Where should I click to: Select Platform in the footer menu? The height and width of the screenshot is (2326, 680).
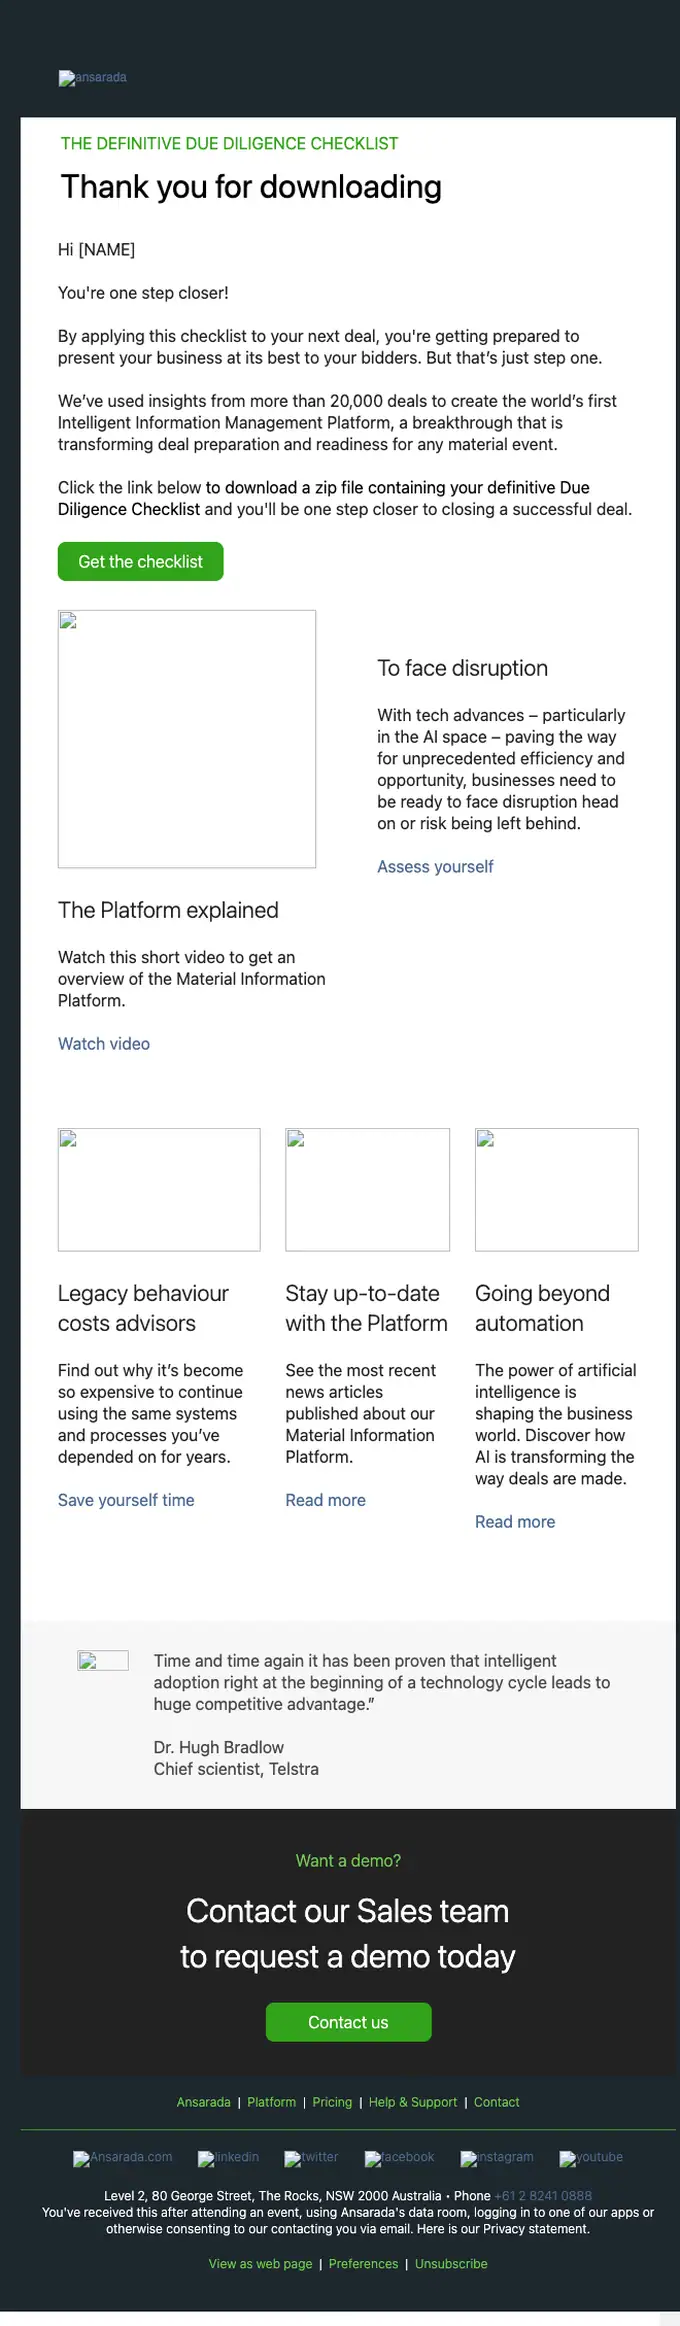tap(272, 2102)
